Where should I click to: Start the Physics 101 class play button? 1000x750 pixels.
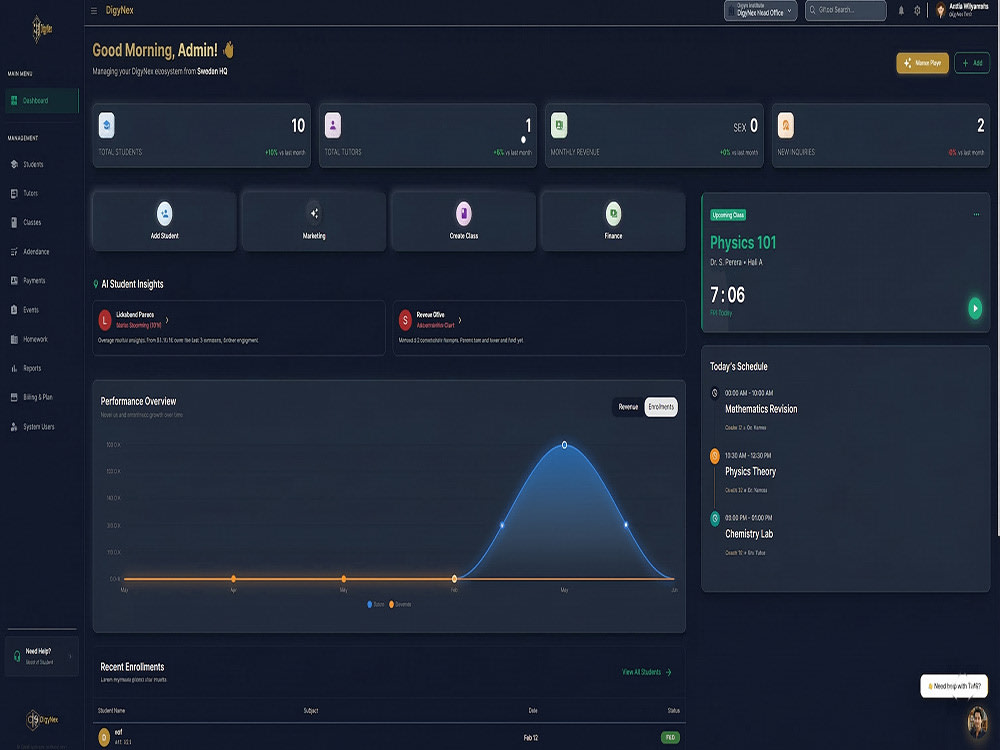[975, 309]
